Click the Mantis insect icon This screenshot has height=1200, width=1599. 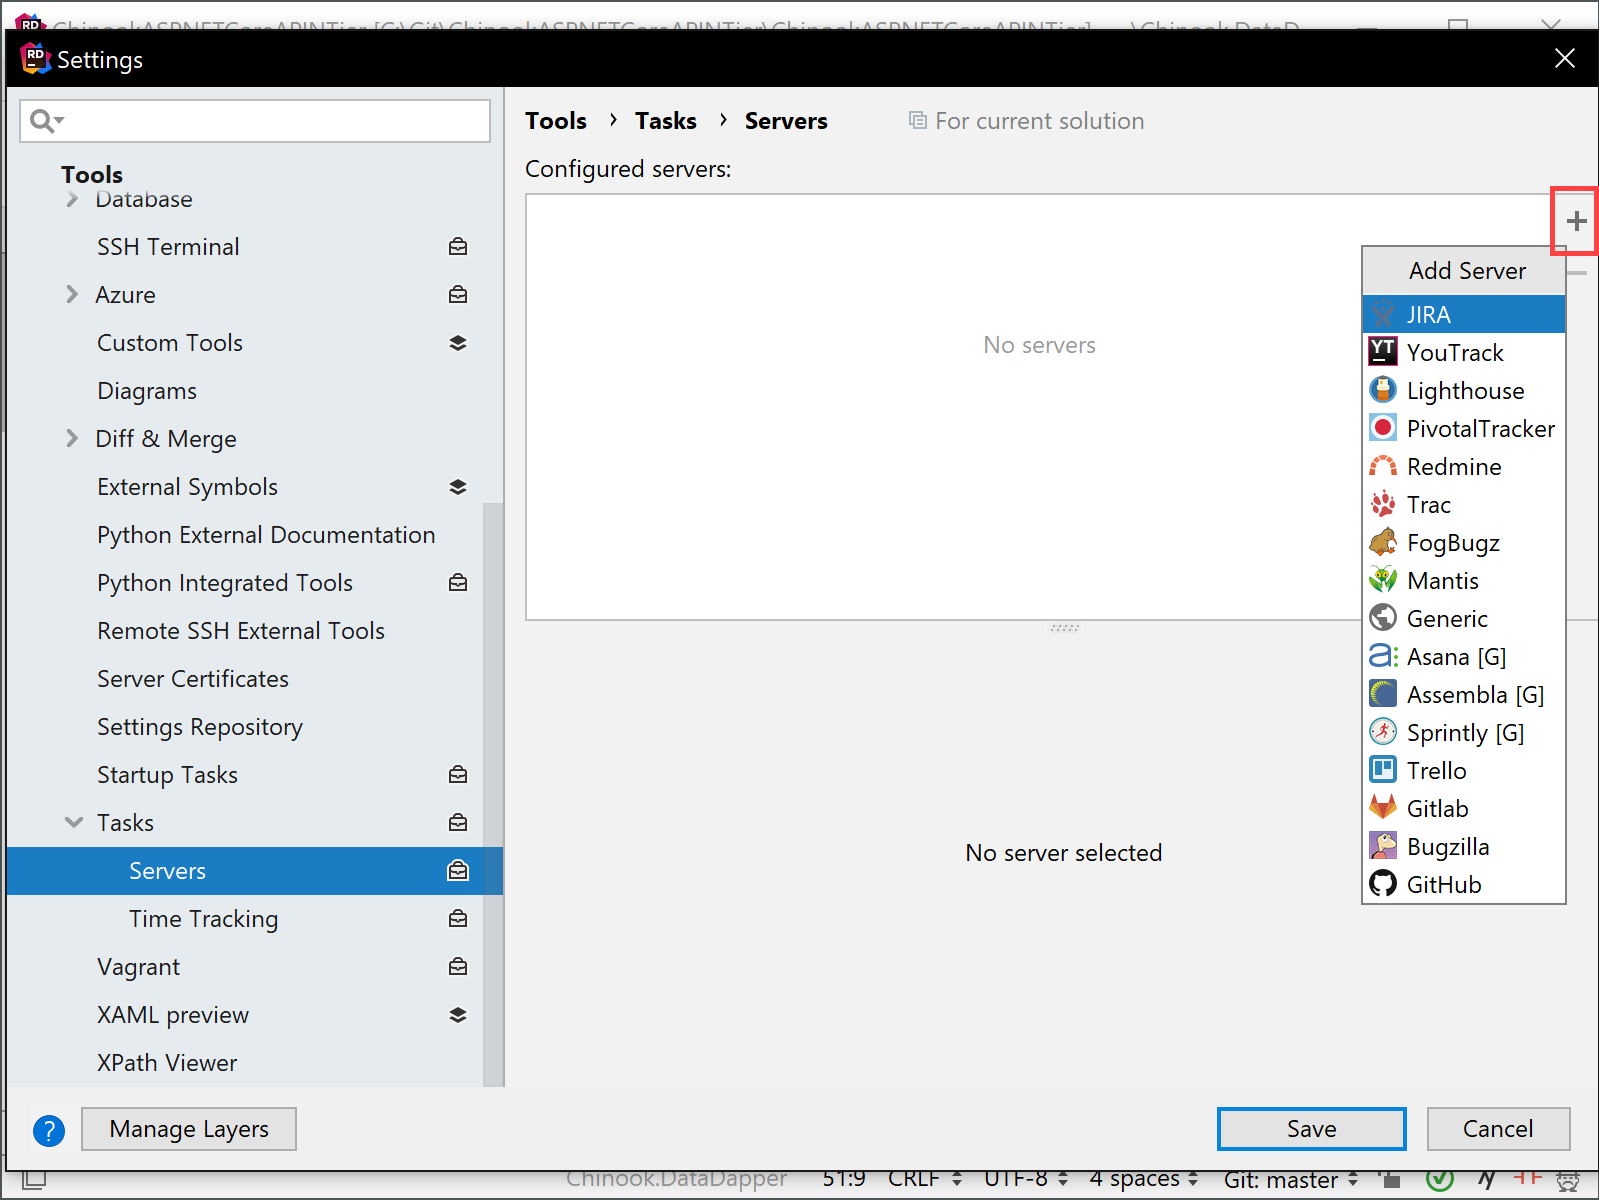(x=1383, y=580)
